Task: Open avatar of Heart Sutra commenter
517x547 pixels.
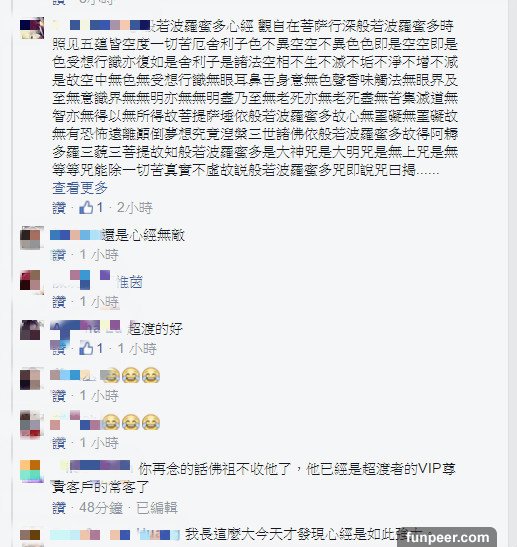Action: tap(32, 27)
